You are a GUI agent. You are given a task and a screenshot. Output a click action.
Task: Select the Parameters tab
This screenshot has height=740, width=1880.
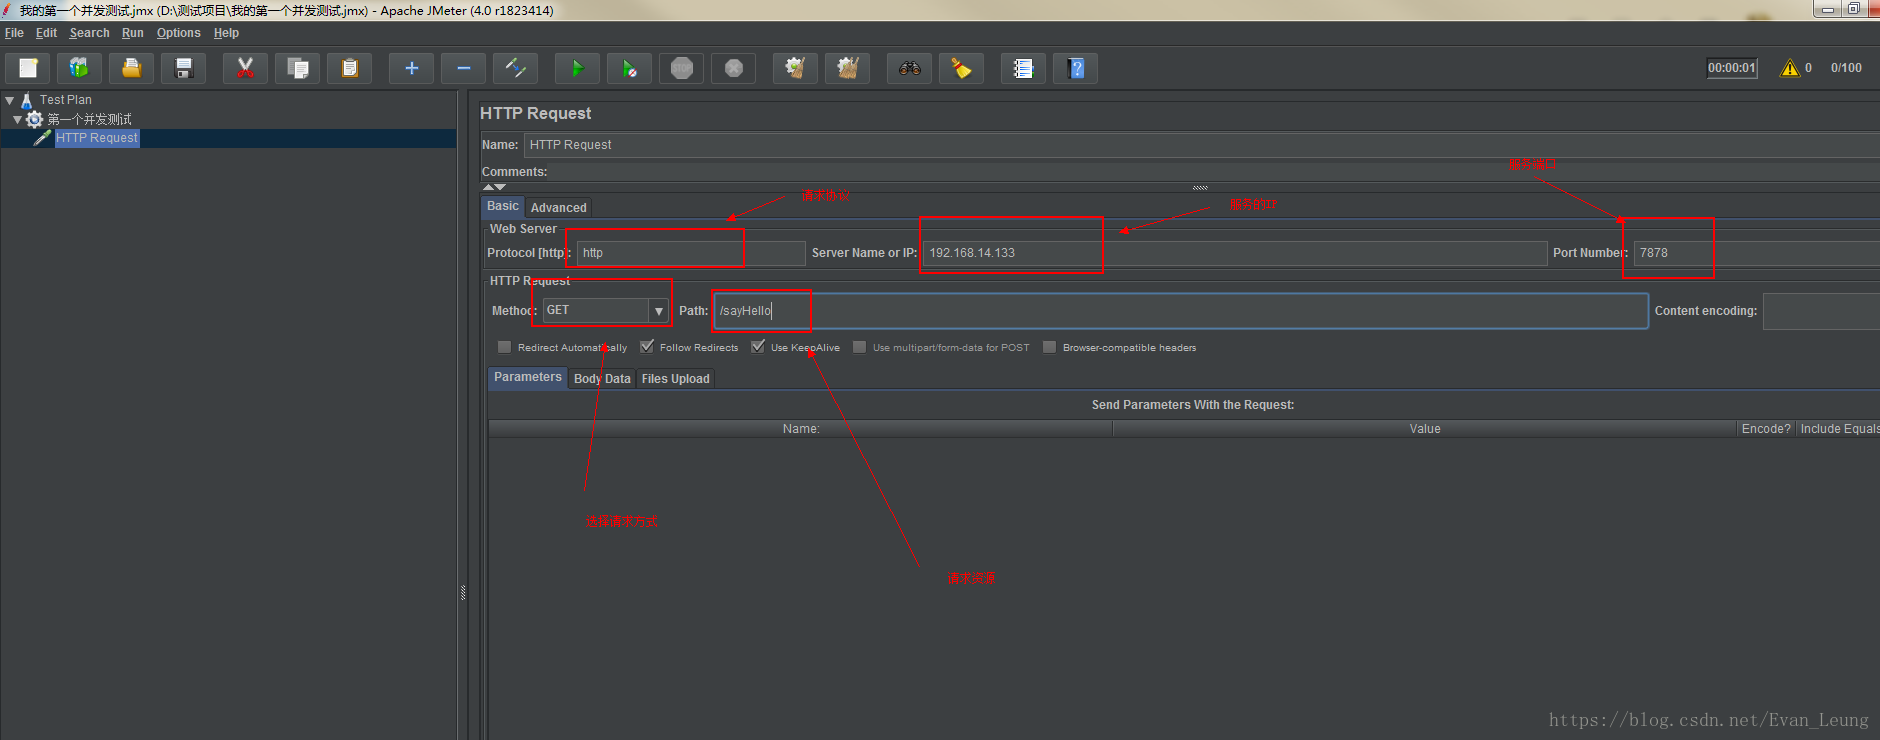click(528, 377)
